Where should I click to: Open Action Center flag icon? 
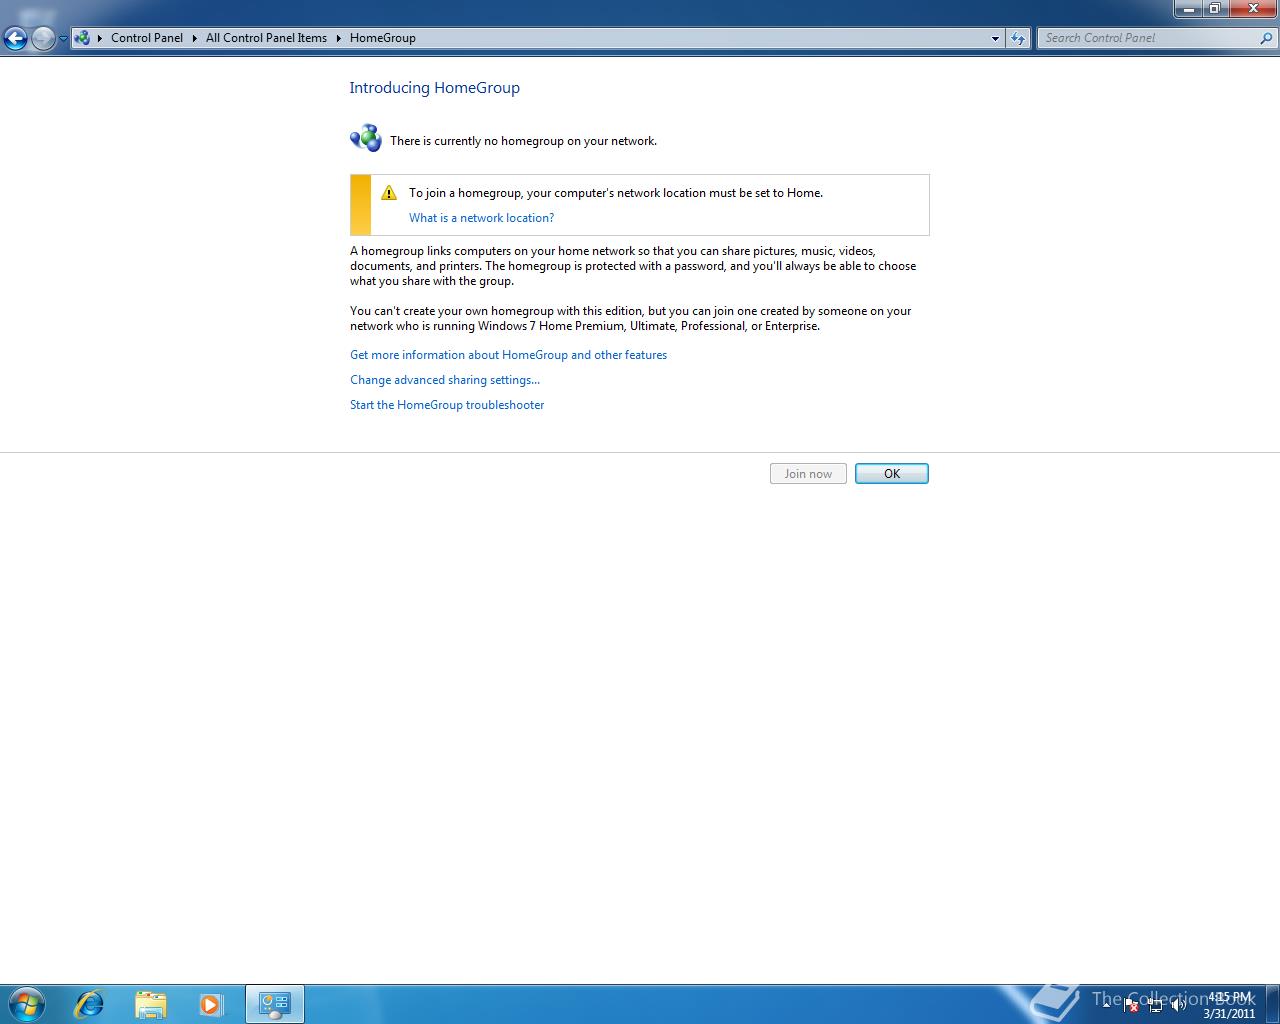[1131, 1006]
